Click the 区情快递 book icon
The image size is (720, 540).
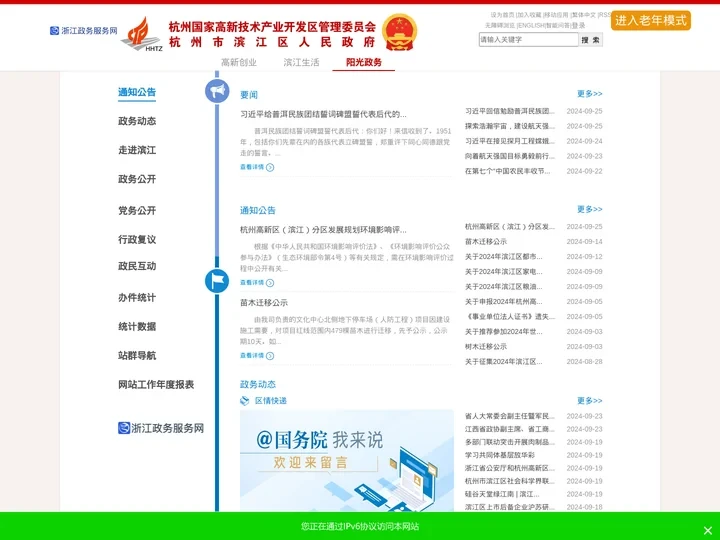point(245,400)
